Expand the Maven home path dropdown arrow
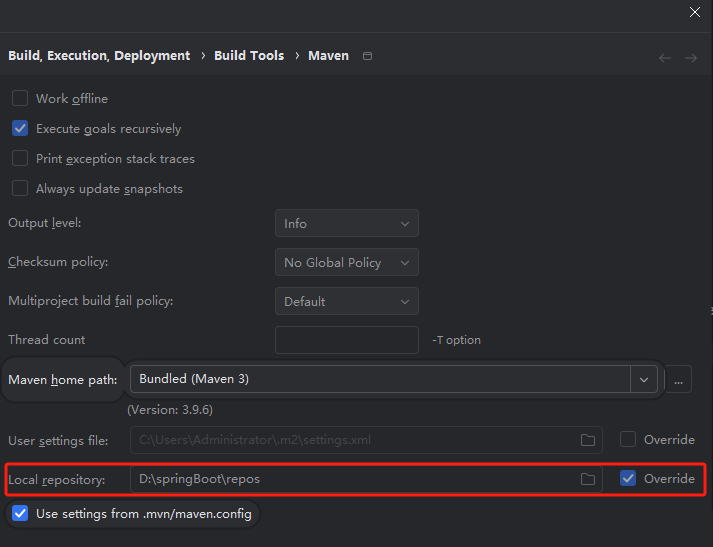Screen dimensions: 713x547 coord(644,379)
